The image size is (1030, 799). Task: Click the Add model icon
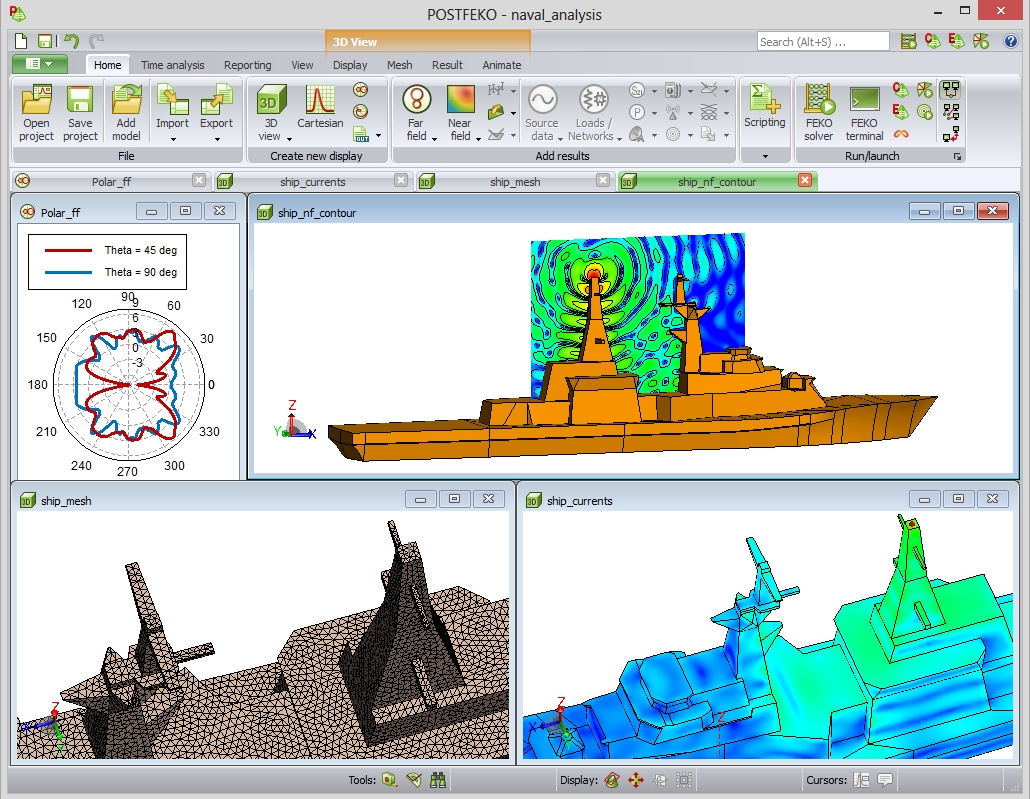[x=126, y=99]
